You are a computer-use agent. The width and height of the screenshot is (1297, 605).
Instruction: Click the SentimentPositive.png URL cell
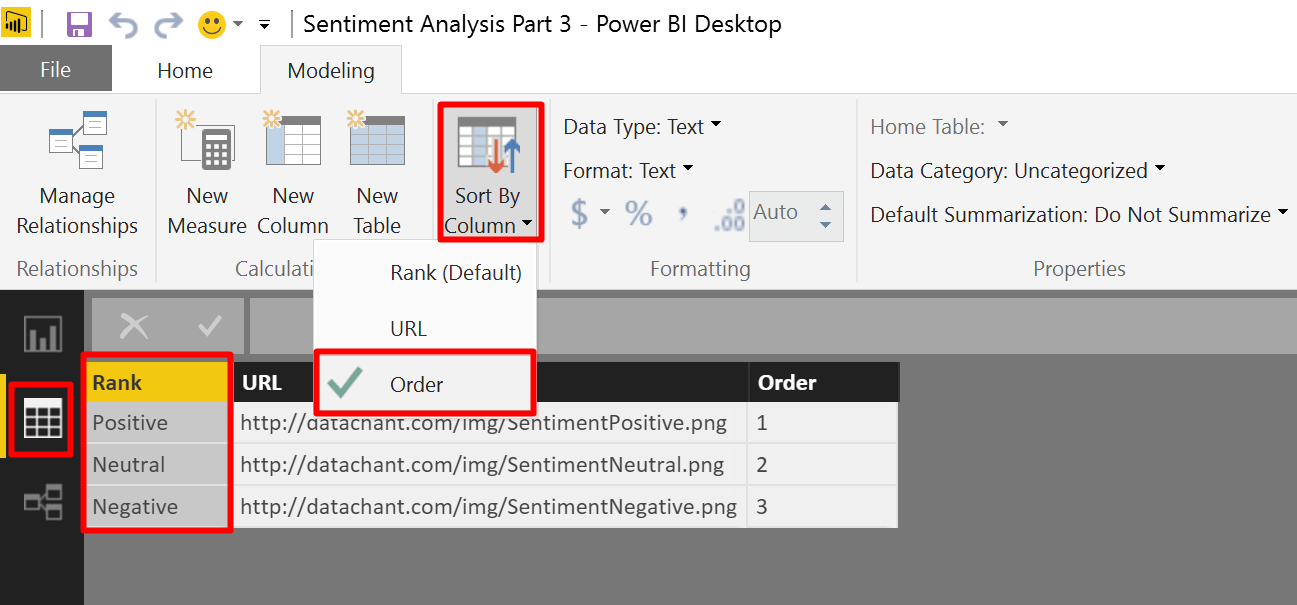[490, 423]
